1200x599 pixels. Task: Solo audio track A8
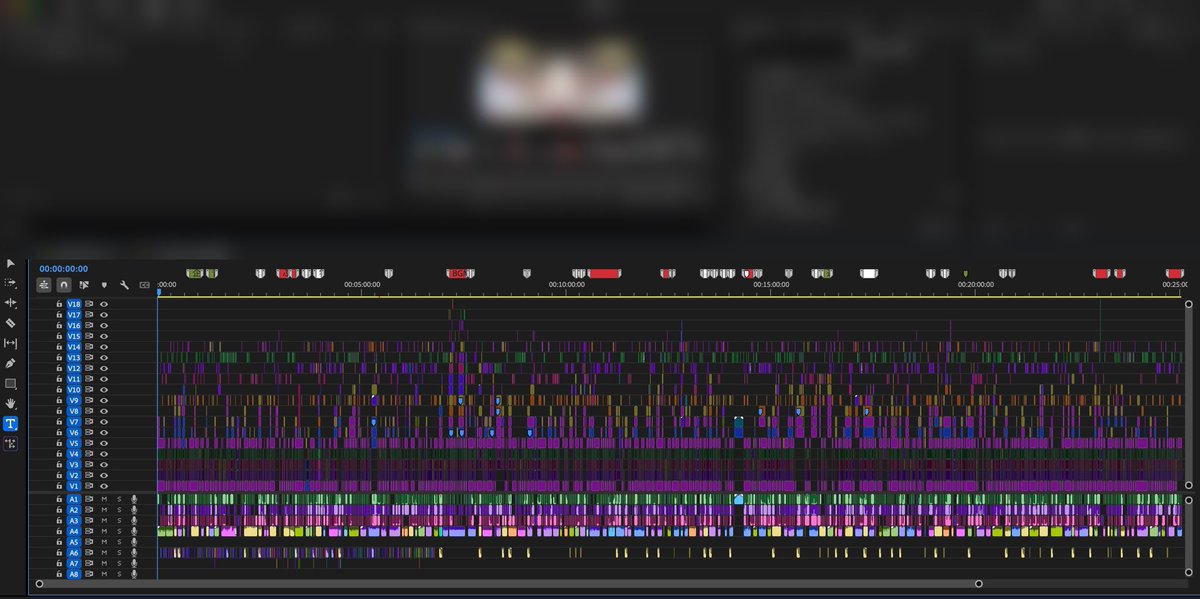(118, 575)
